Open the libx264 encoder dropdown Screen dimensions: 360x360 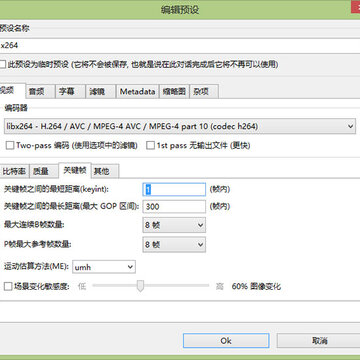click(x=180, y=126)
